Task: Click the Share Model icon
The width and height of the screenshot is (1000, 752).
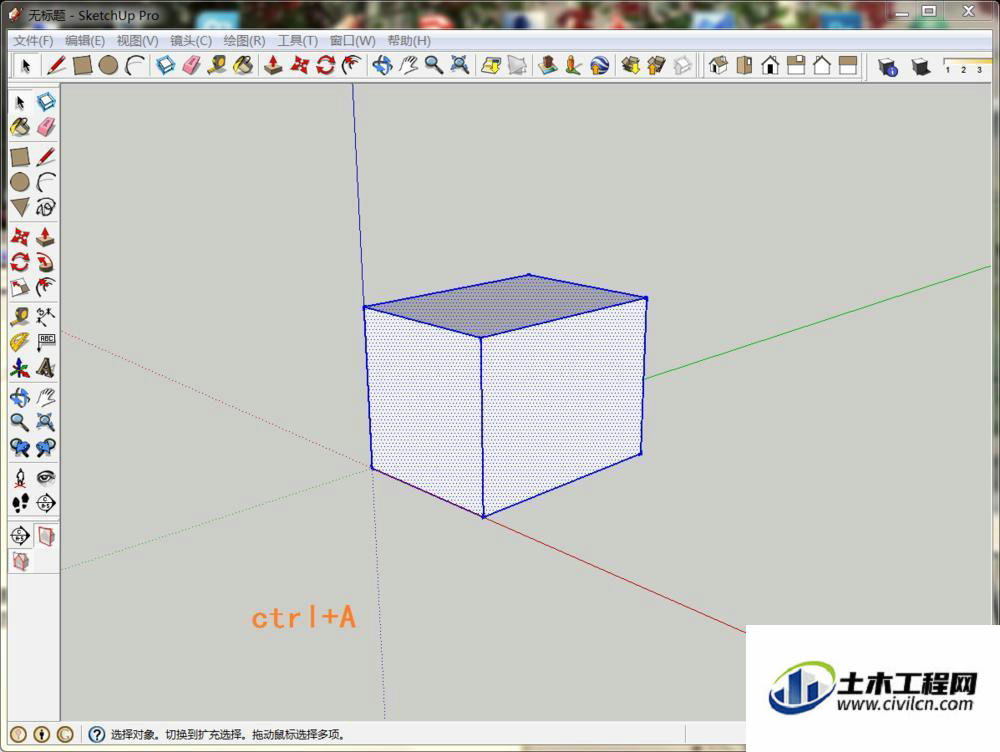Action: coord(656,65)
